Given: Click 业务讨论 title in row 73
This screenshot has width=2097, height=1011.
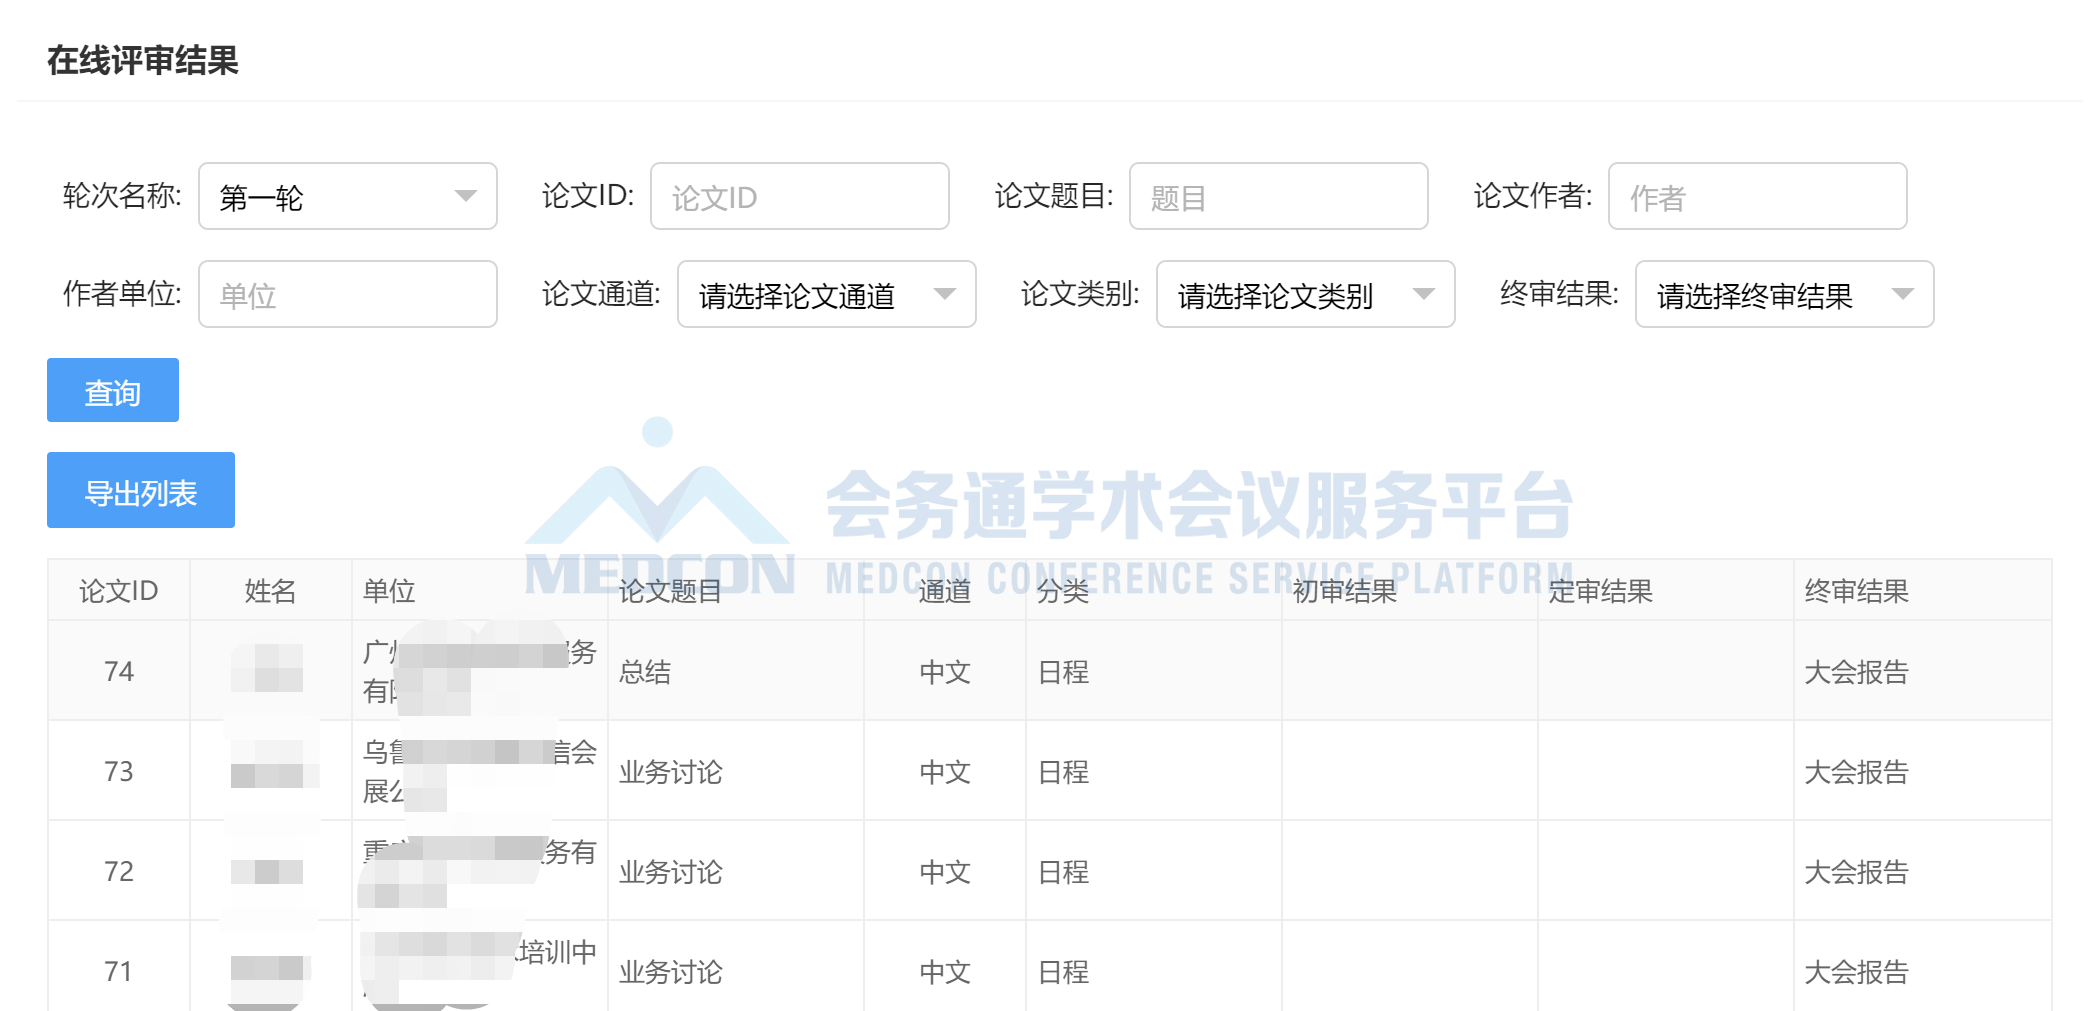Looking at the screenshot, I should (670, 772).
